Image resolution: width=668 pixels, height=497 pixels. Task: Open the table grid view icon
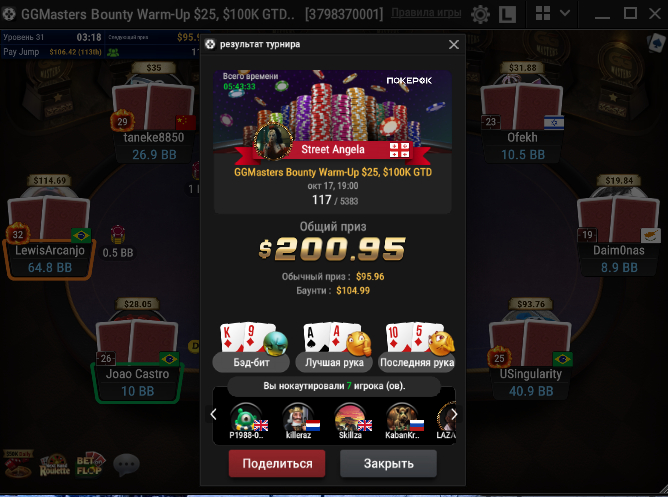click(542, 13)
